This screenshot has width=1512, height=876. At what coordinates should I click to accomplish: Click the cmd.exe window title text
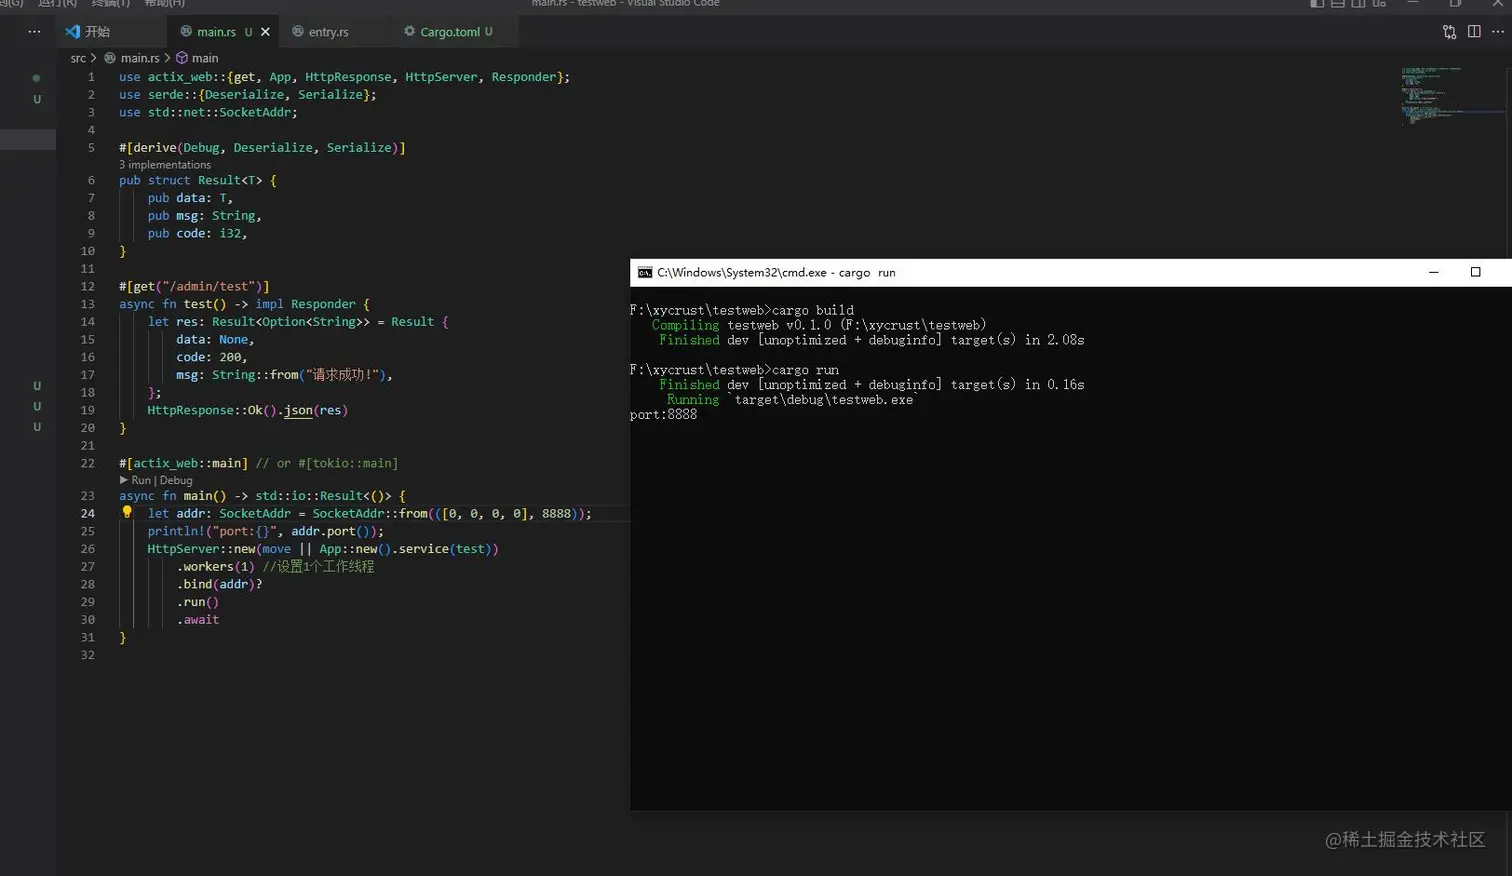776,272
